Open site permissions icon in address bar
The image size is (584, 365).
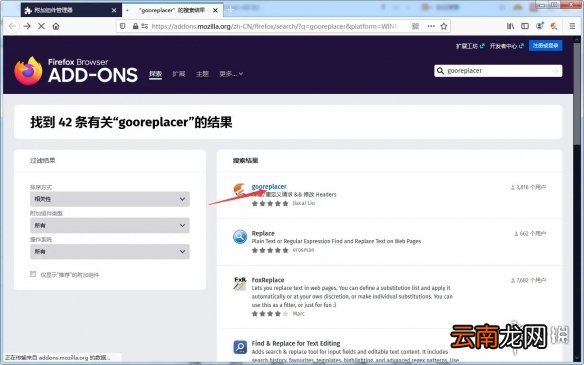tap(145, 26)
